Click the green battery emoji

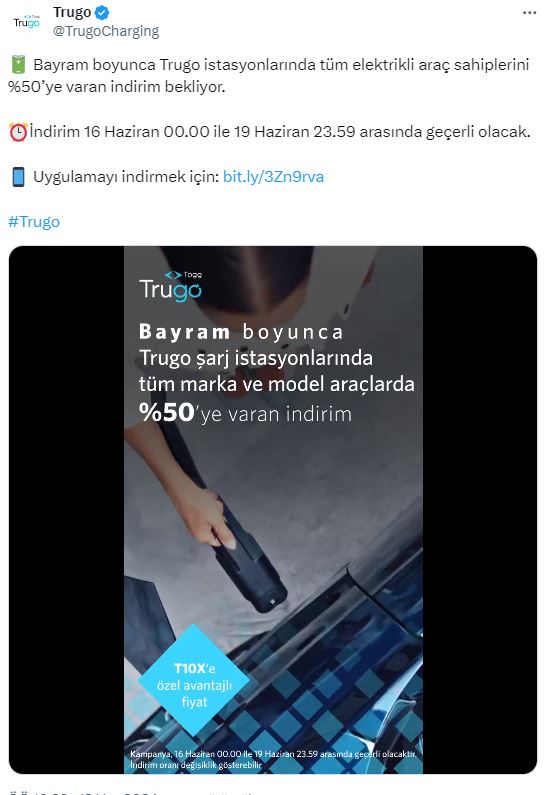tap(18, 65)
